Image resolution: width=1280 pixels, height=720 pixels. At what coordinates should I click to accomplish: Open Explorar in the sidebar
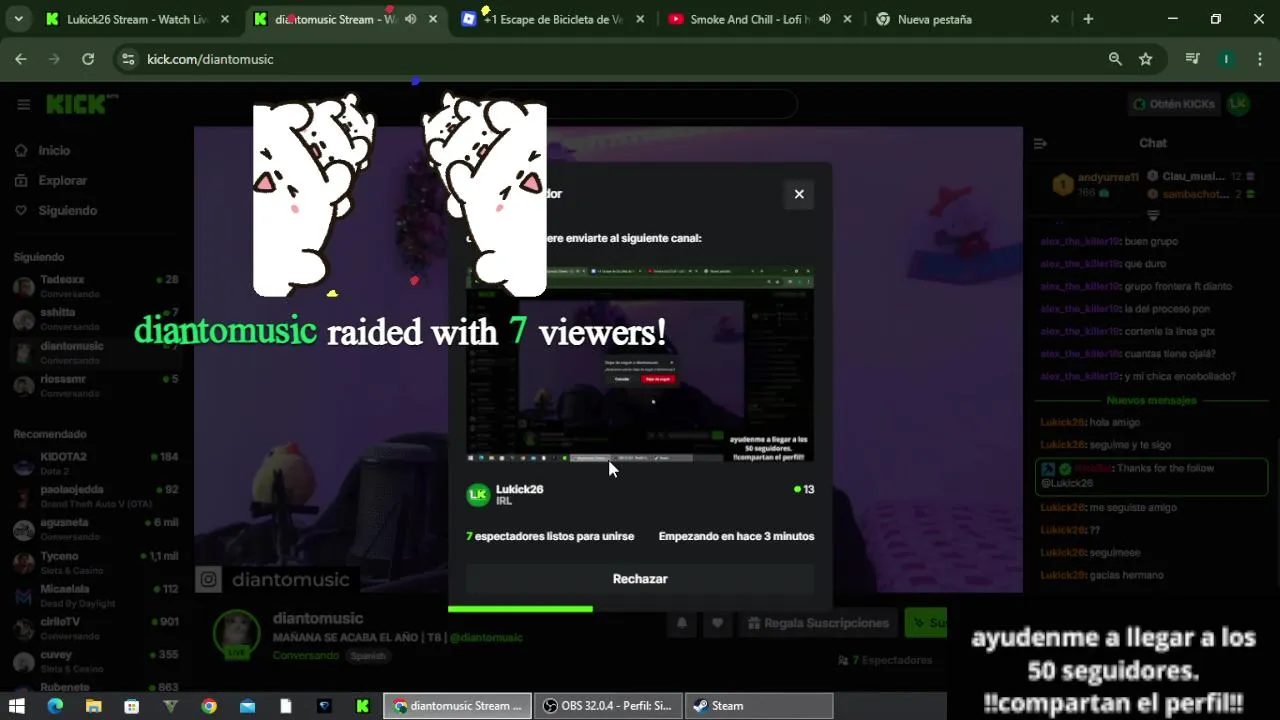(x=62, y=180)
